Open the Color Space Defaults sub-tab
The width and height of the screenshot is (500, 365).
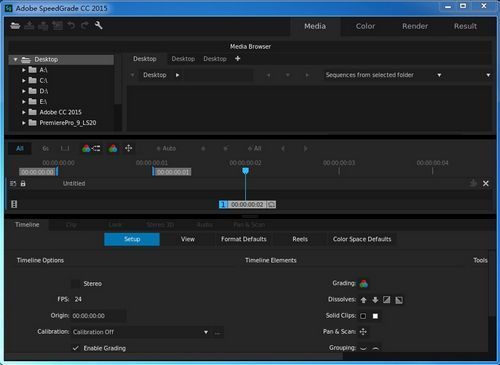[362, 239]
